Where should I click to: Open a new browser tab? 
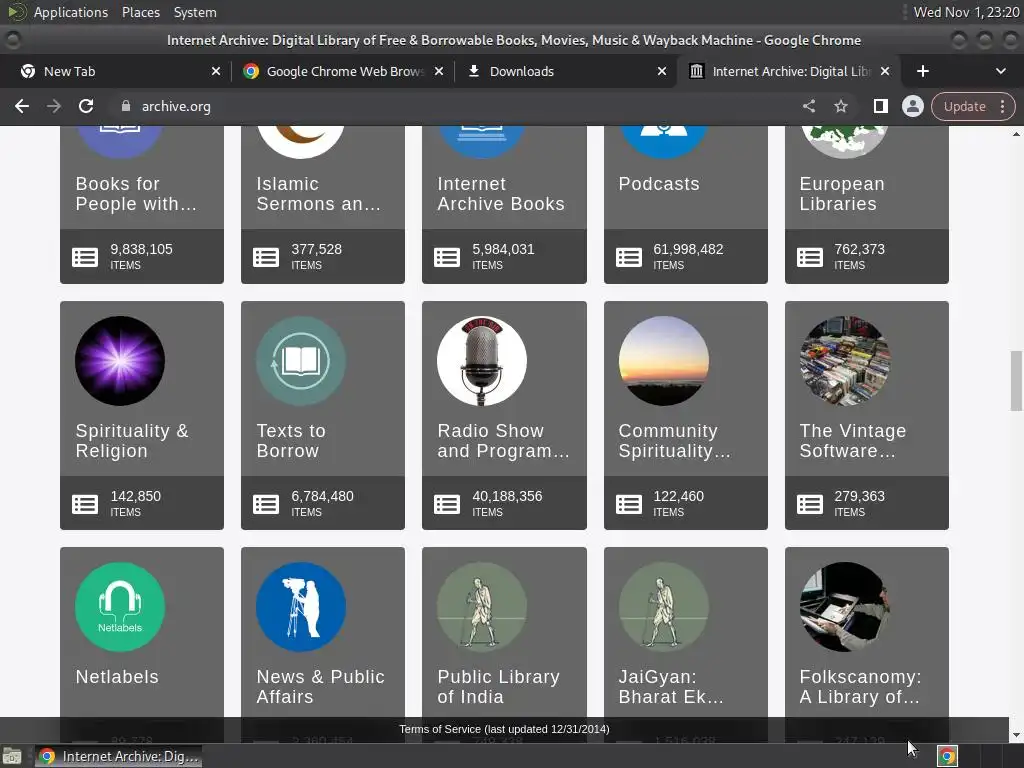(923, 71)
